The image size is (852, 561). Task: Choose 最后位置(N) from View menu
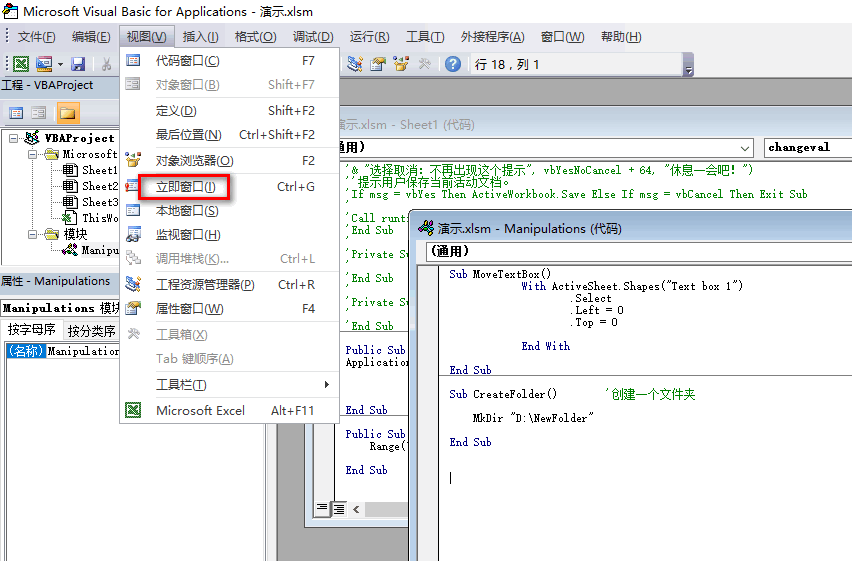(x=229, y=135)
